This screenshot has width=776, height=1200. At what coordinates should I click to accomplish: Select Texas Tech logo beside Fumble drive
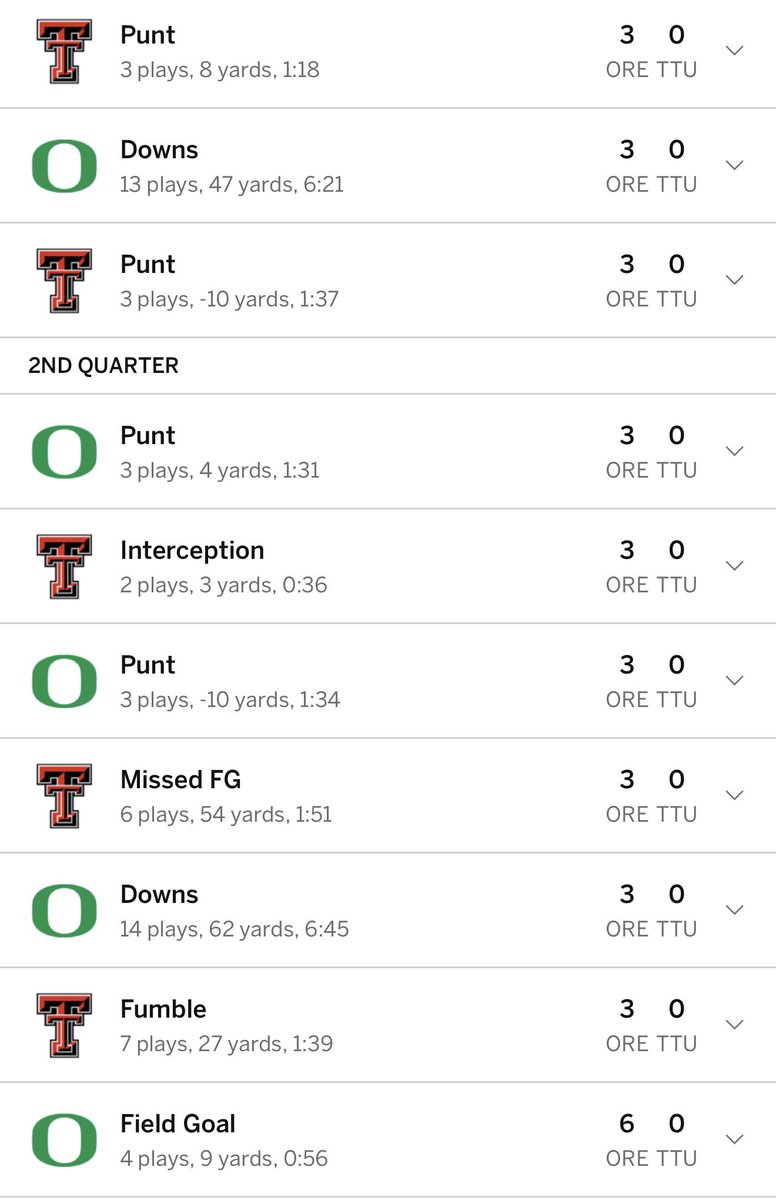click(64, 1025)
